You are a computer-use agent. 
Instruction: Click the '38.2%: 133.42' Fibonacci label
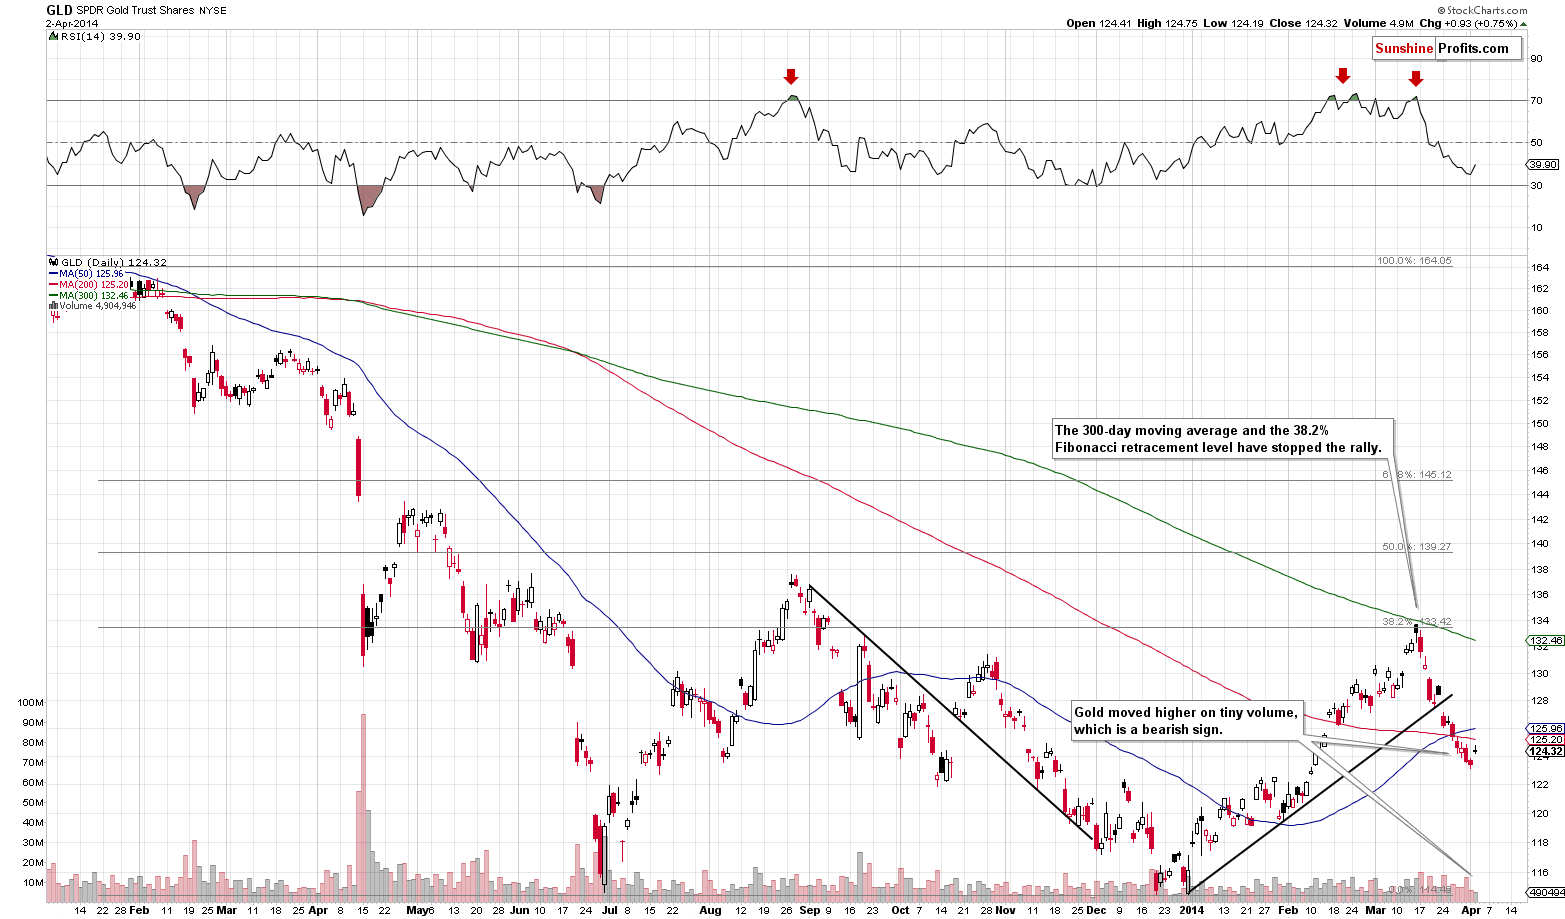[x=1417, y=622]
